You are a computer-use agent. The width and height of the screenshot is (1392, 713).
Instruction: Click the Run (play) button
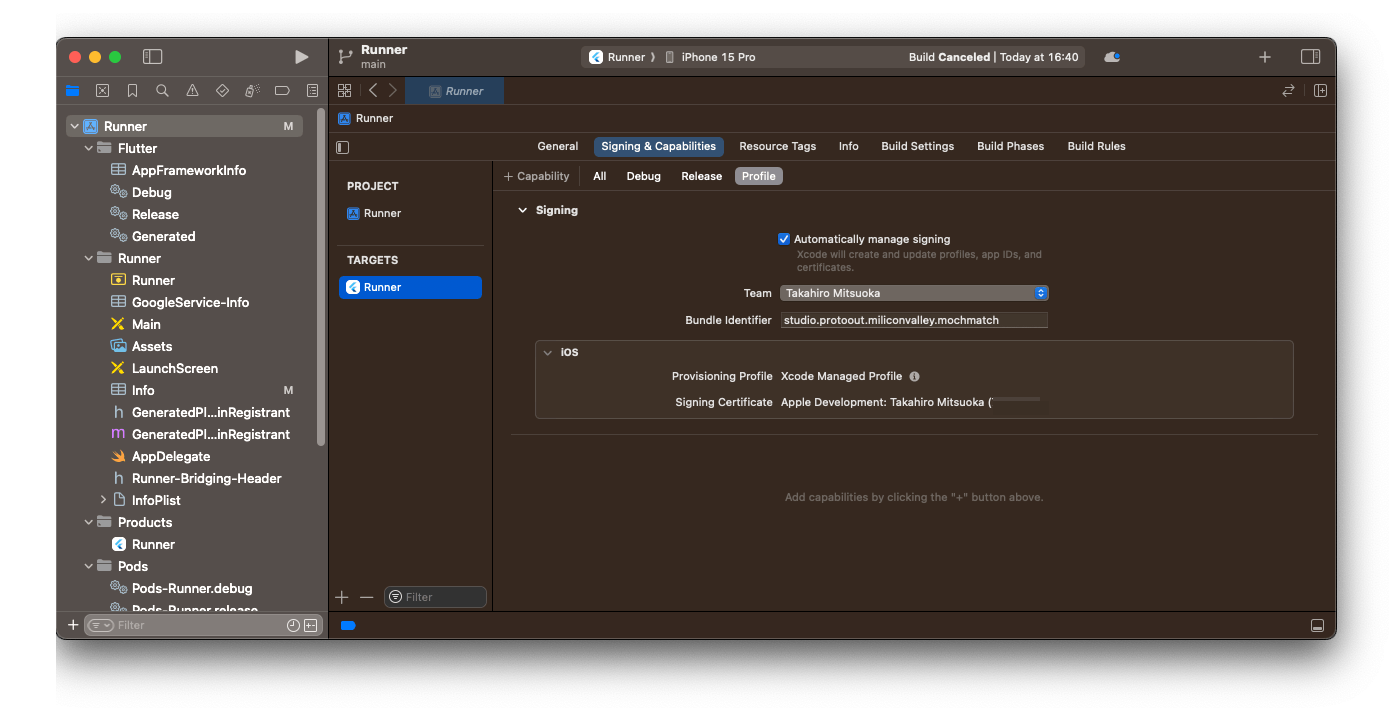coord(301,57)
